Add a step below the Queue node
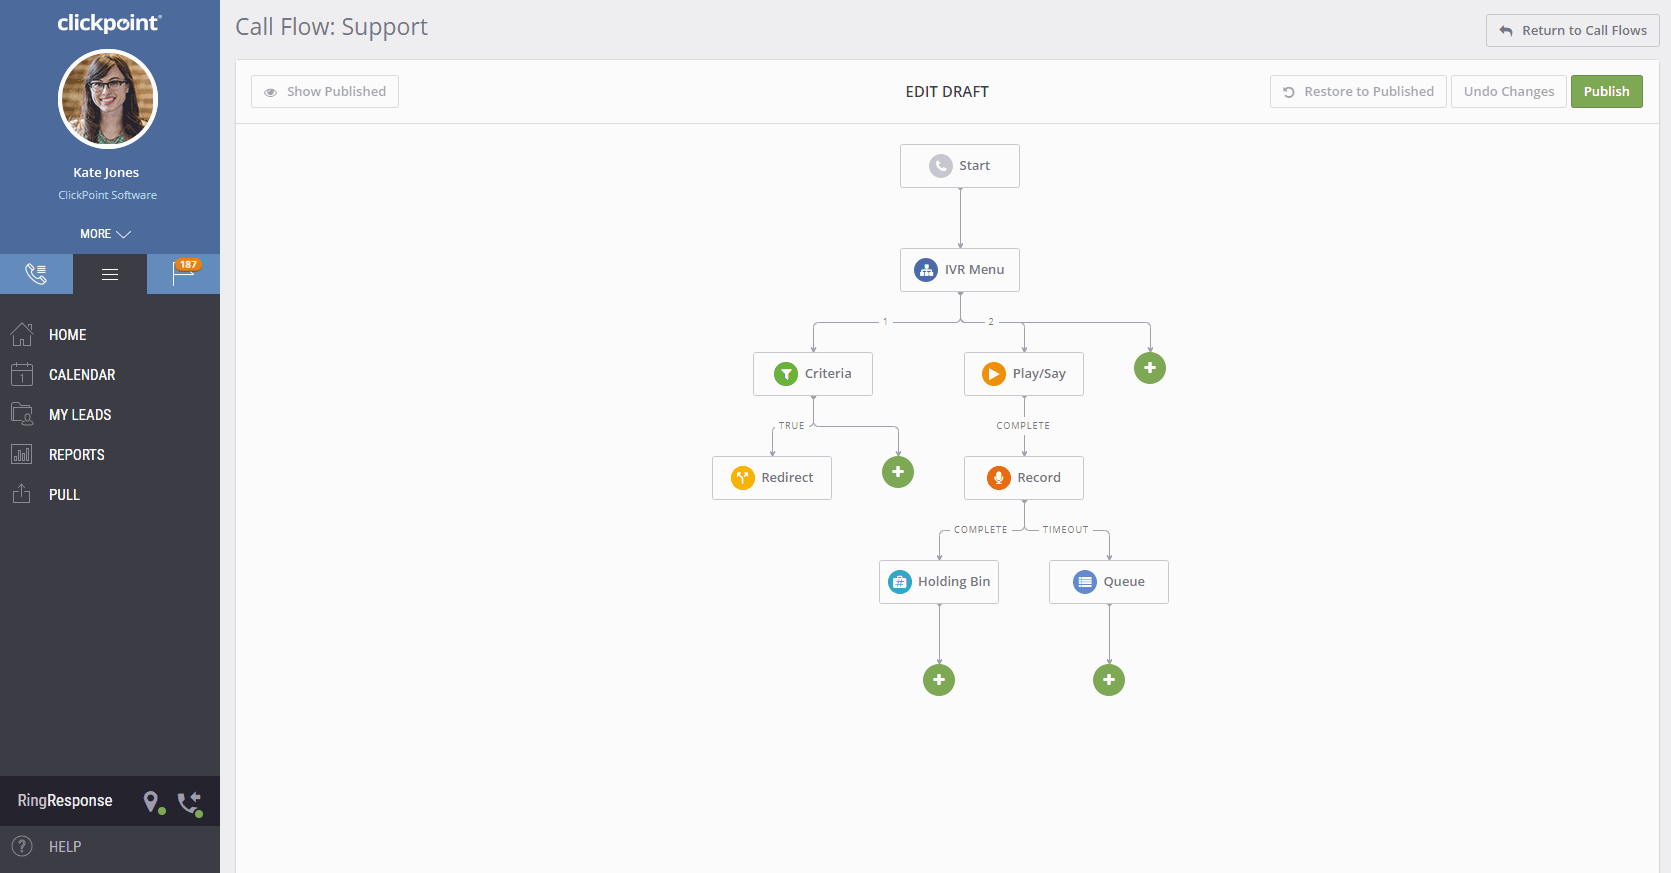Viewport: 1671px width, 873px height. pos(1109,680)
